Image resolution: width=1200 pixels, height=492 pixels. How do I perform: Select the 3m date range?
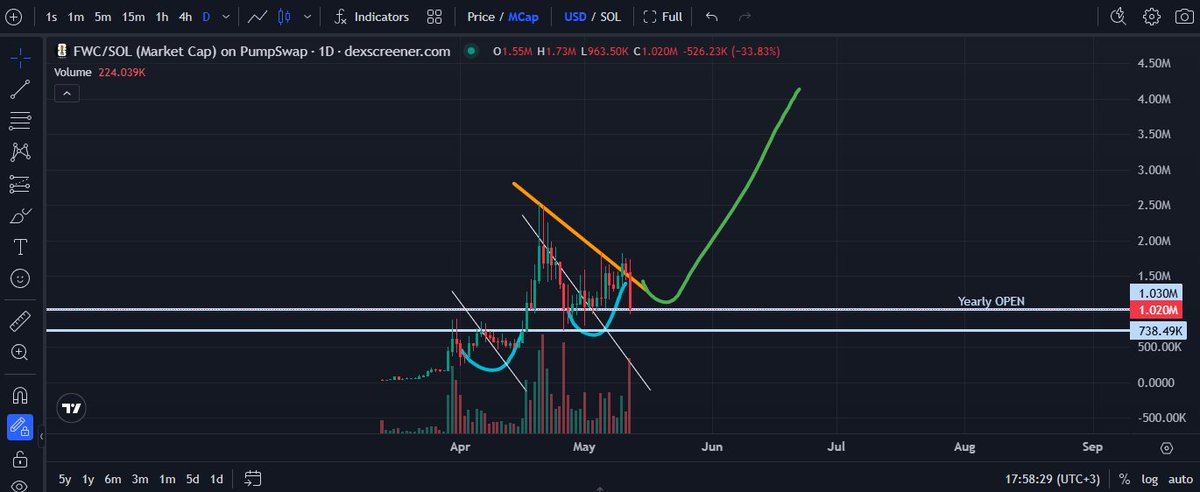pos(140,478)
